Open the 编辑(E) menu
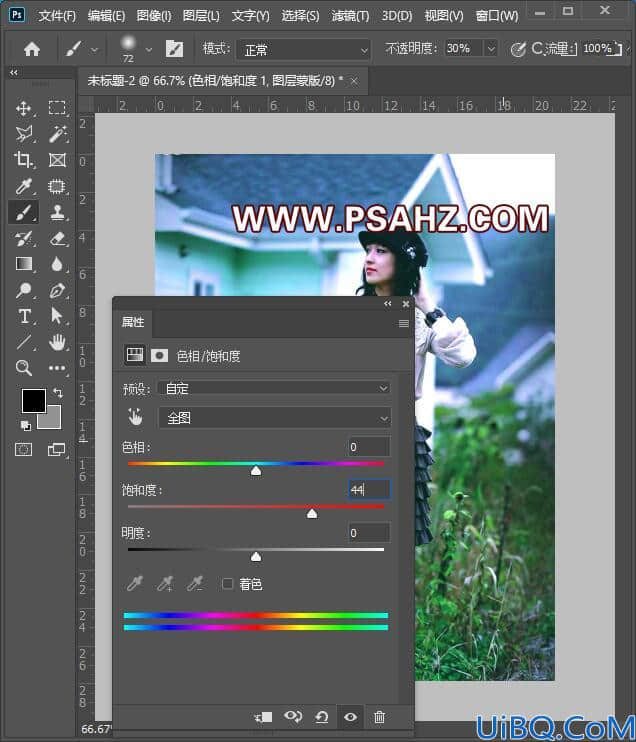The height and width of the screenshot is (742, 636). 106,16
